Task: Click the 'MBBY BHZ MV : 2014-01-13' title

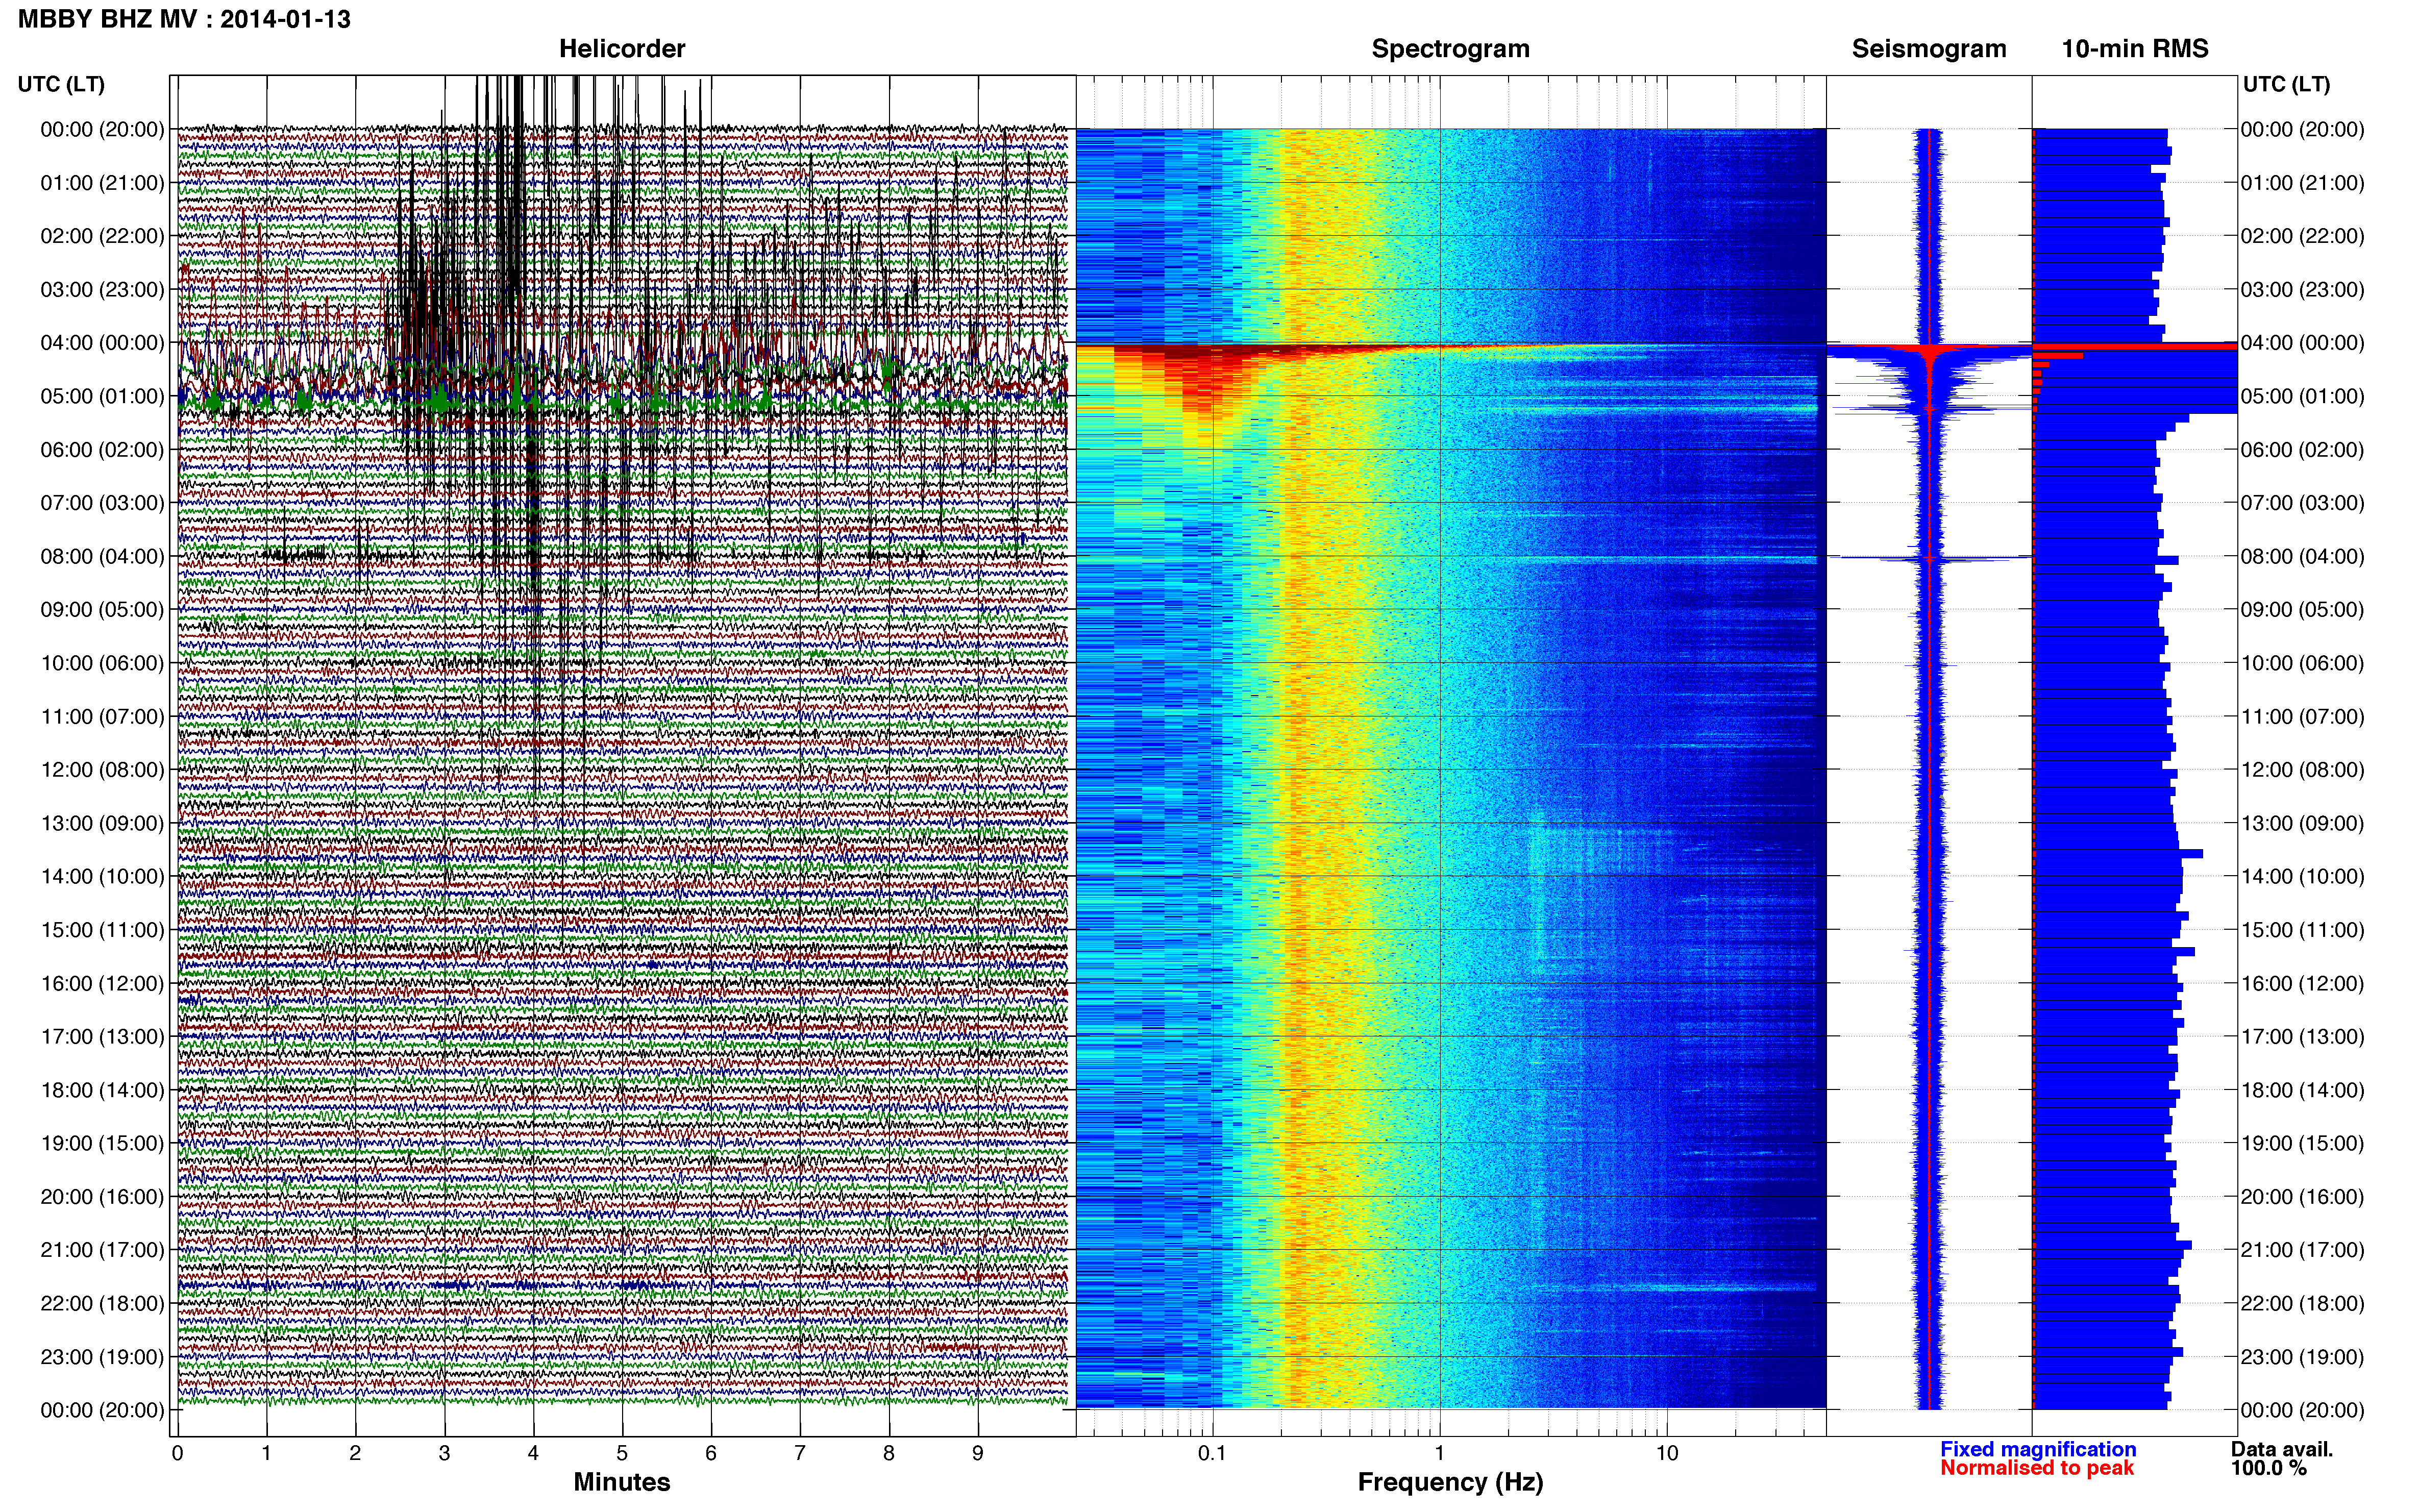Action: coord(184,19)
